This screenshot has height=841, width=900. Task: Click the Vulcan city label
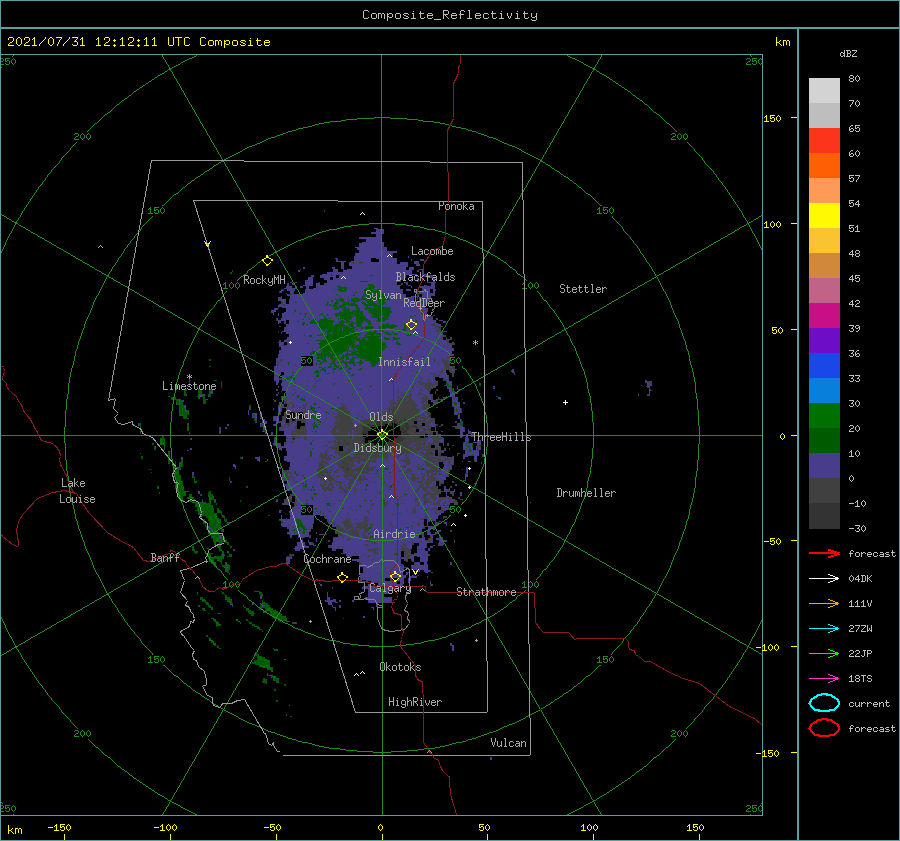[508, 743]
